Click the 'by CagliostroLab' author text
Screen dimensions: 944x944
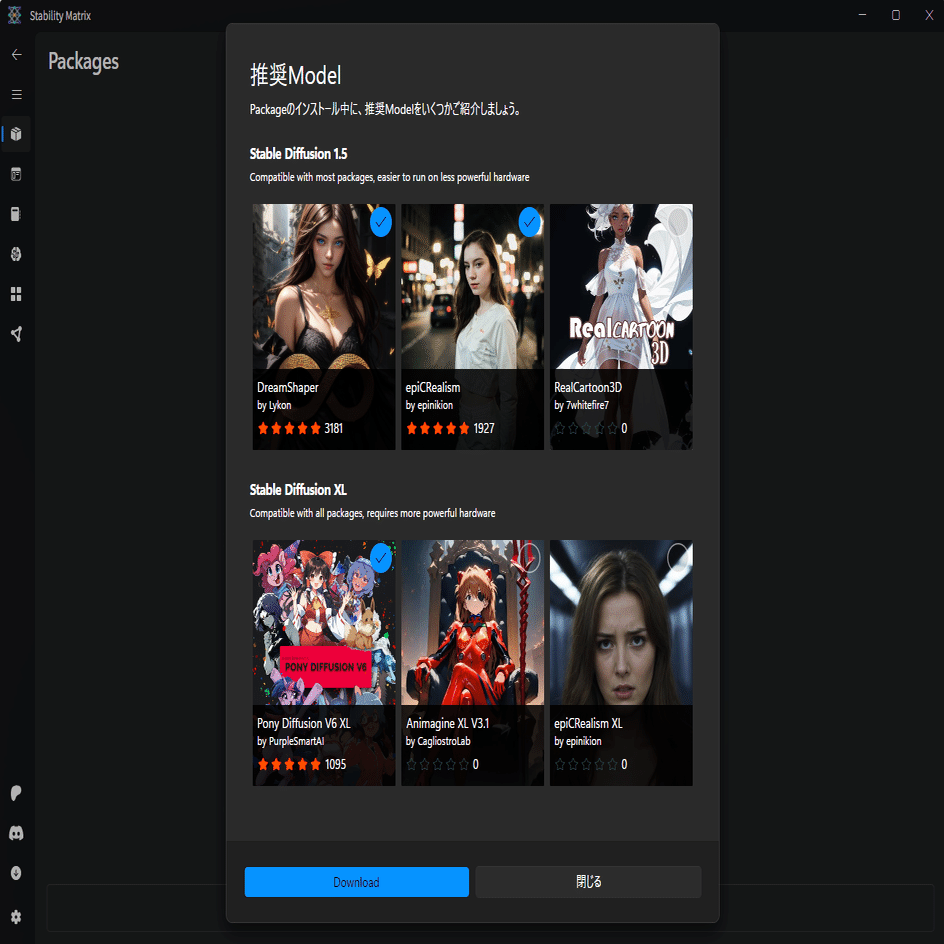click(x=438, y=741)
